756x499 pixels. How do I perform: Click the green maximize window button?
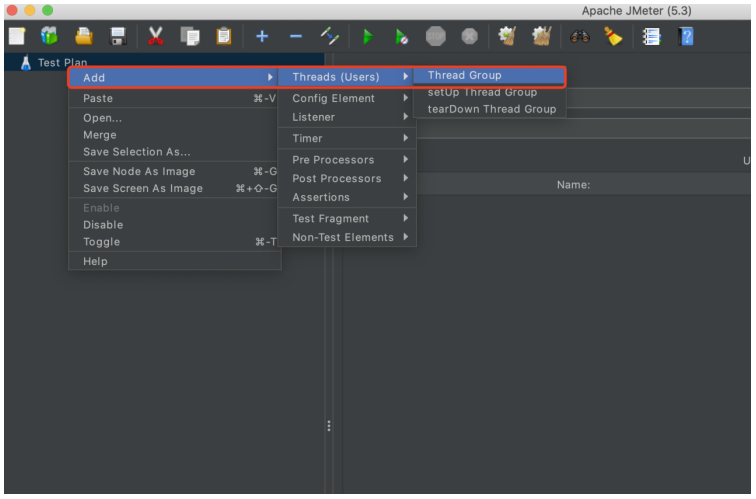[x=47, y=10]
